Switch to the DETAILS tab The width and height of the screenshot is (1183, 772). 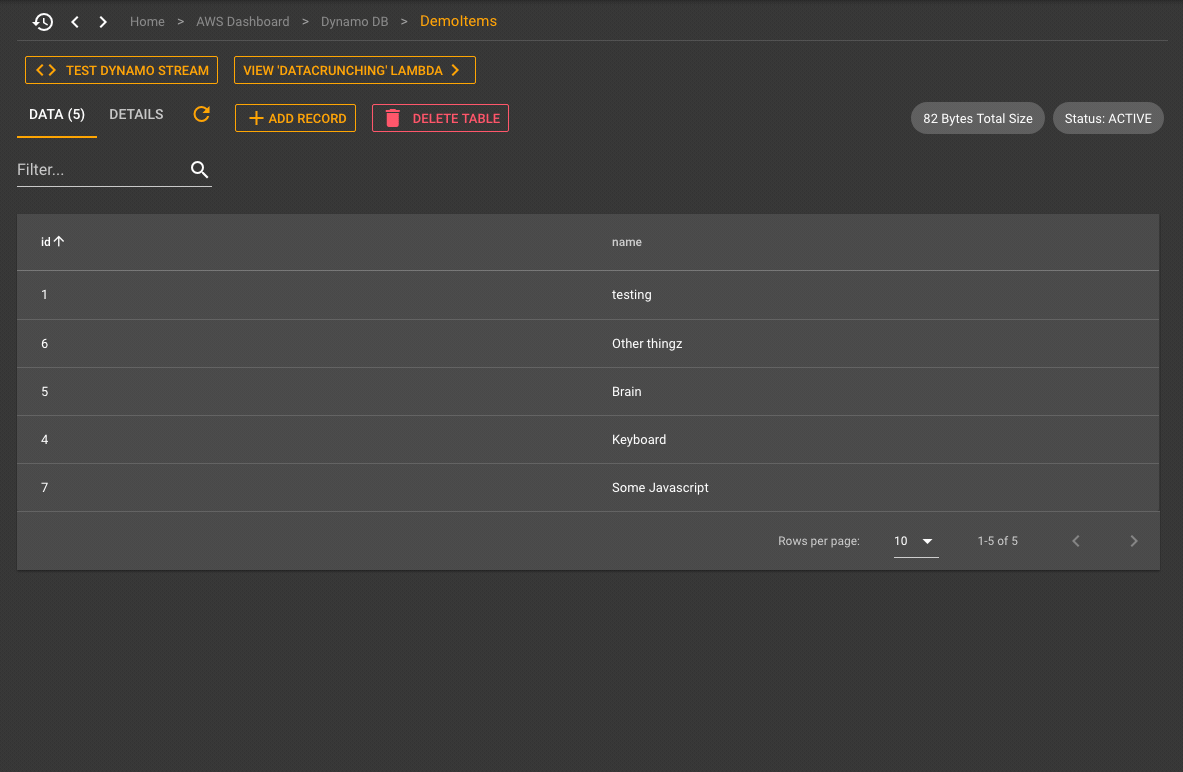[136, 115]
